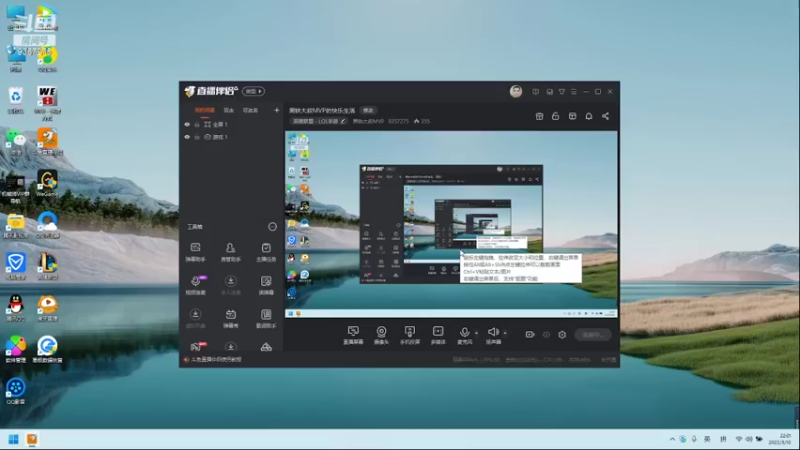Open stream settings gear icon

click(x=562, y=335)
